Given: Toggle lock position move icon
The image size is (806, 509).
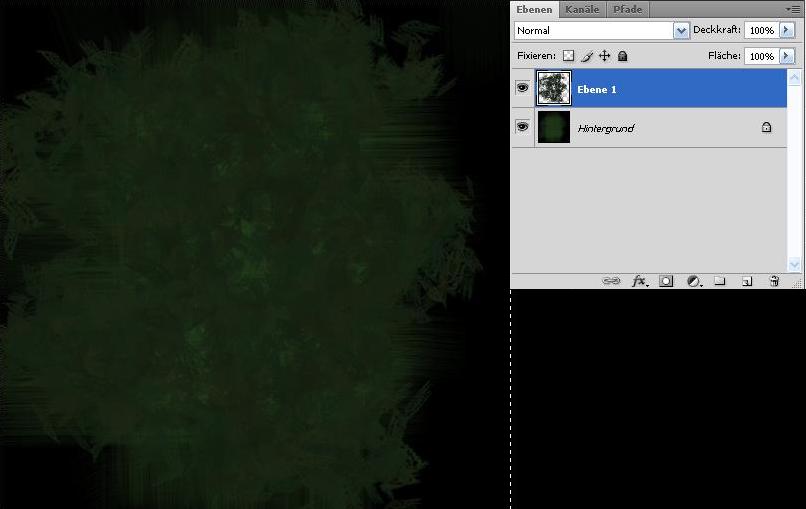Looking at the screenshot, I should pos(604,56).
